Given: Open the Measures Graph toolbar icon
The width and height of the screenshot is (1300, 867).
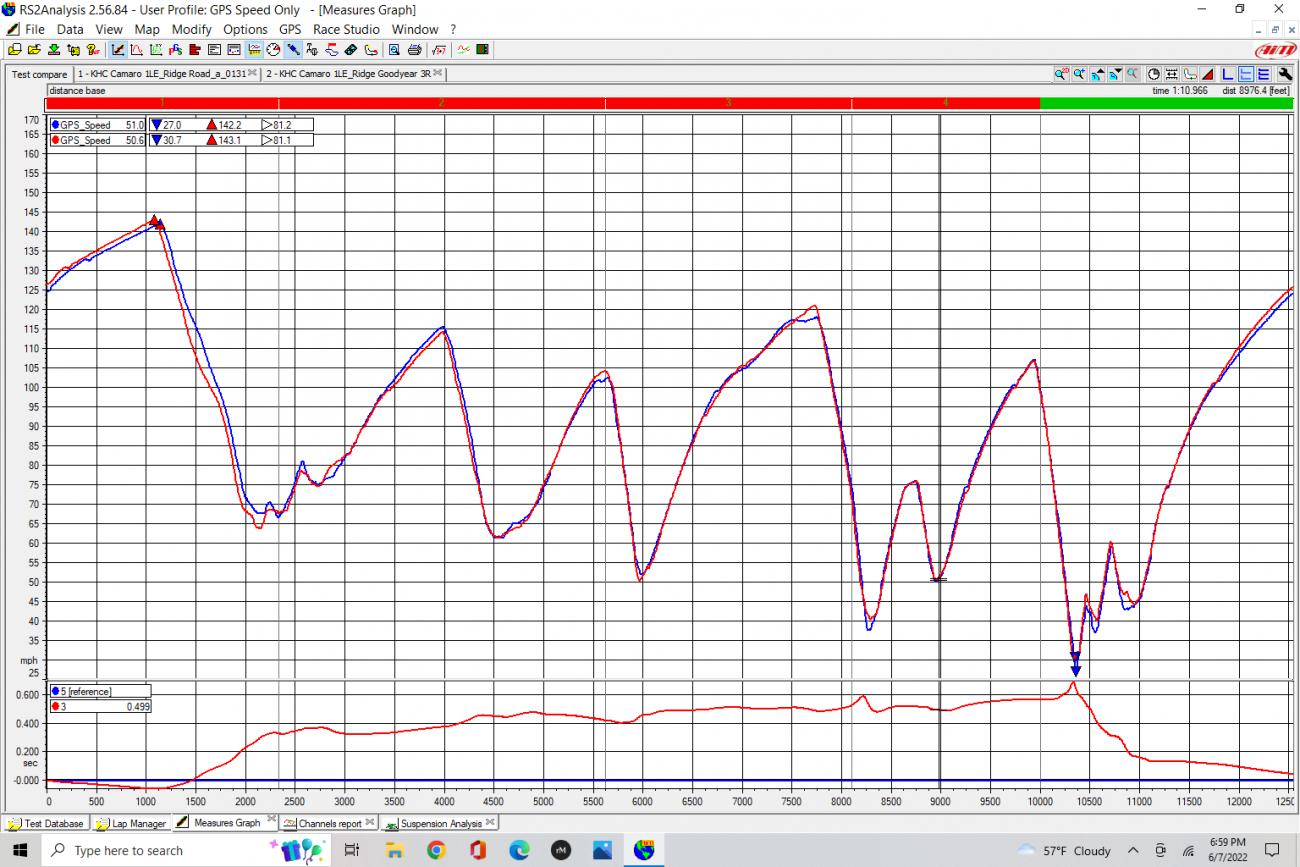Looking at the screenshot, I should (117, 49).
